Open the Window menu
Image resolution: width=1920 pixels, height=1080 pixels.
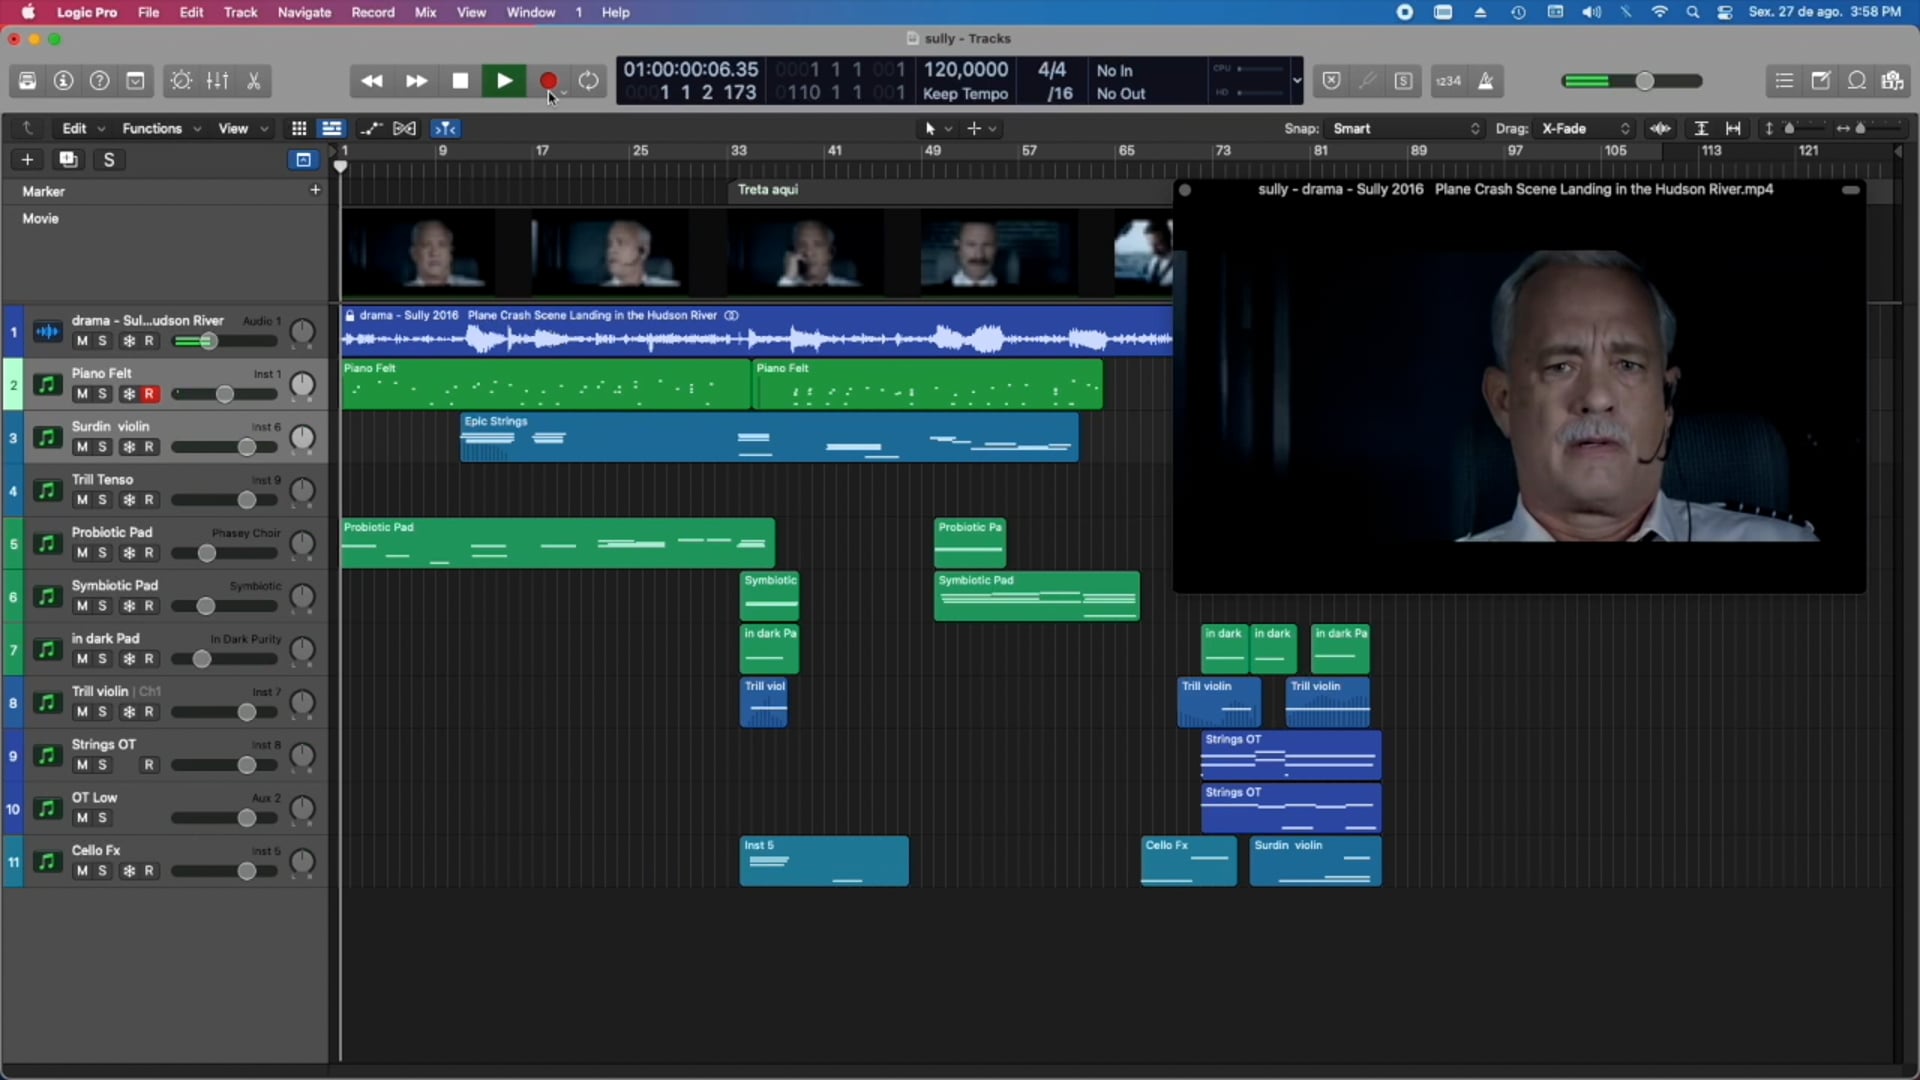point(531,12)
